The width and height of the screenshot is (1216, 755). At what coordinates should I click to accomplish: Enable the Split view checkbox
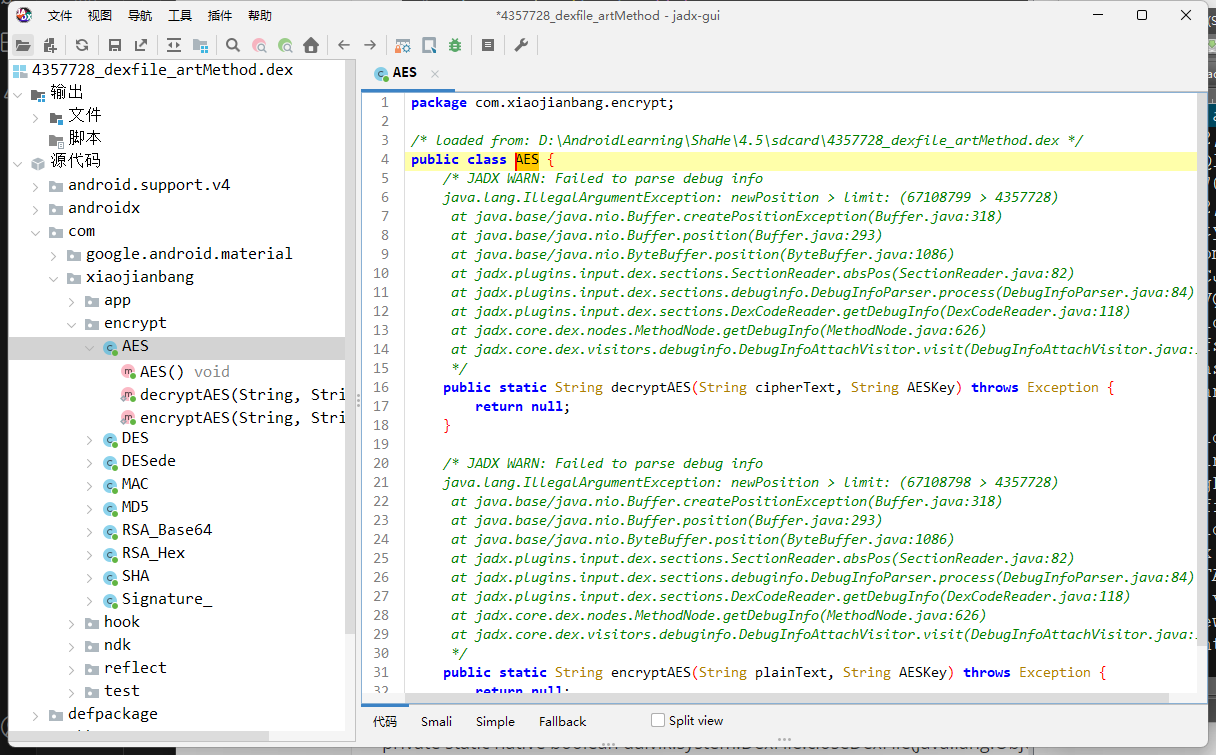click(658, 720)
